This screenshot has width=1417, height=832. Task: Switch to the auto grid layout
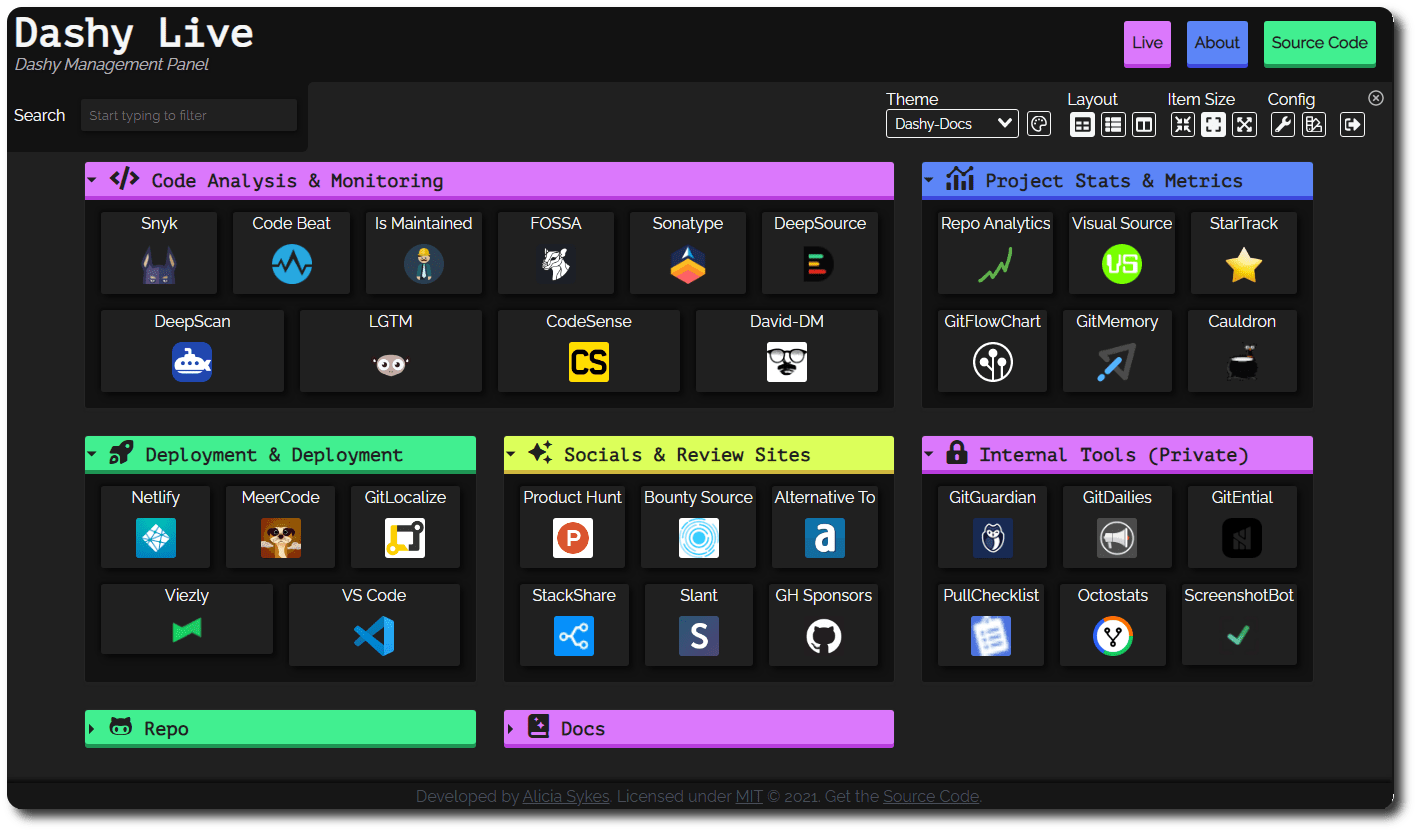click(1082, 124)
